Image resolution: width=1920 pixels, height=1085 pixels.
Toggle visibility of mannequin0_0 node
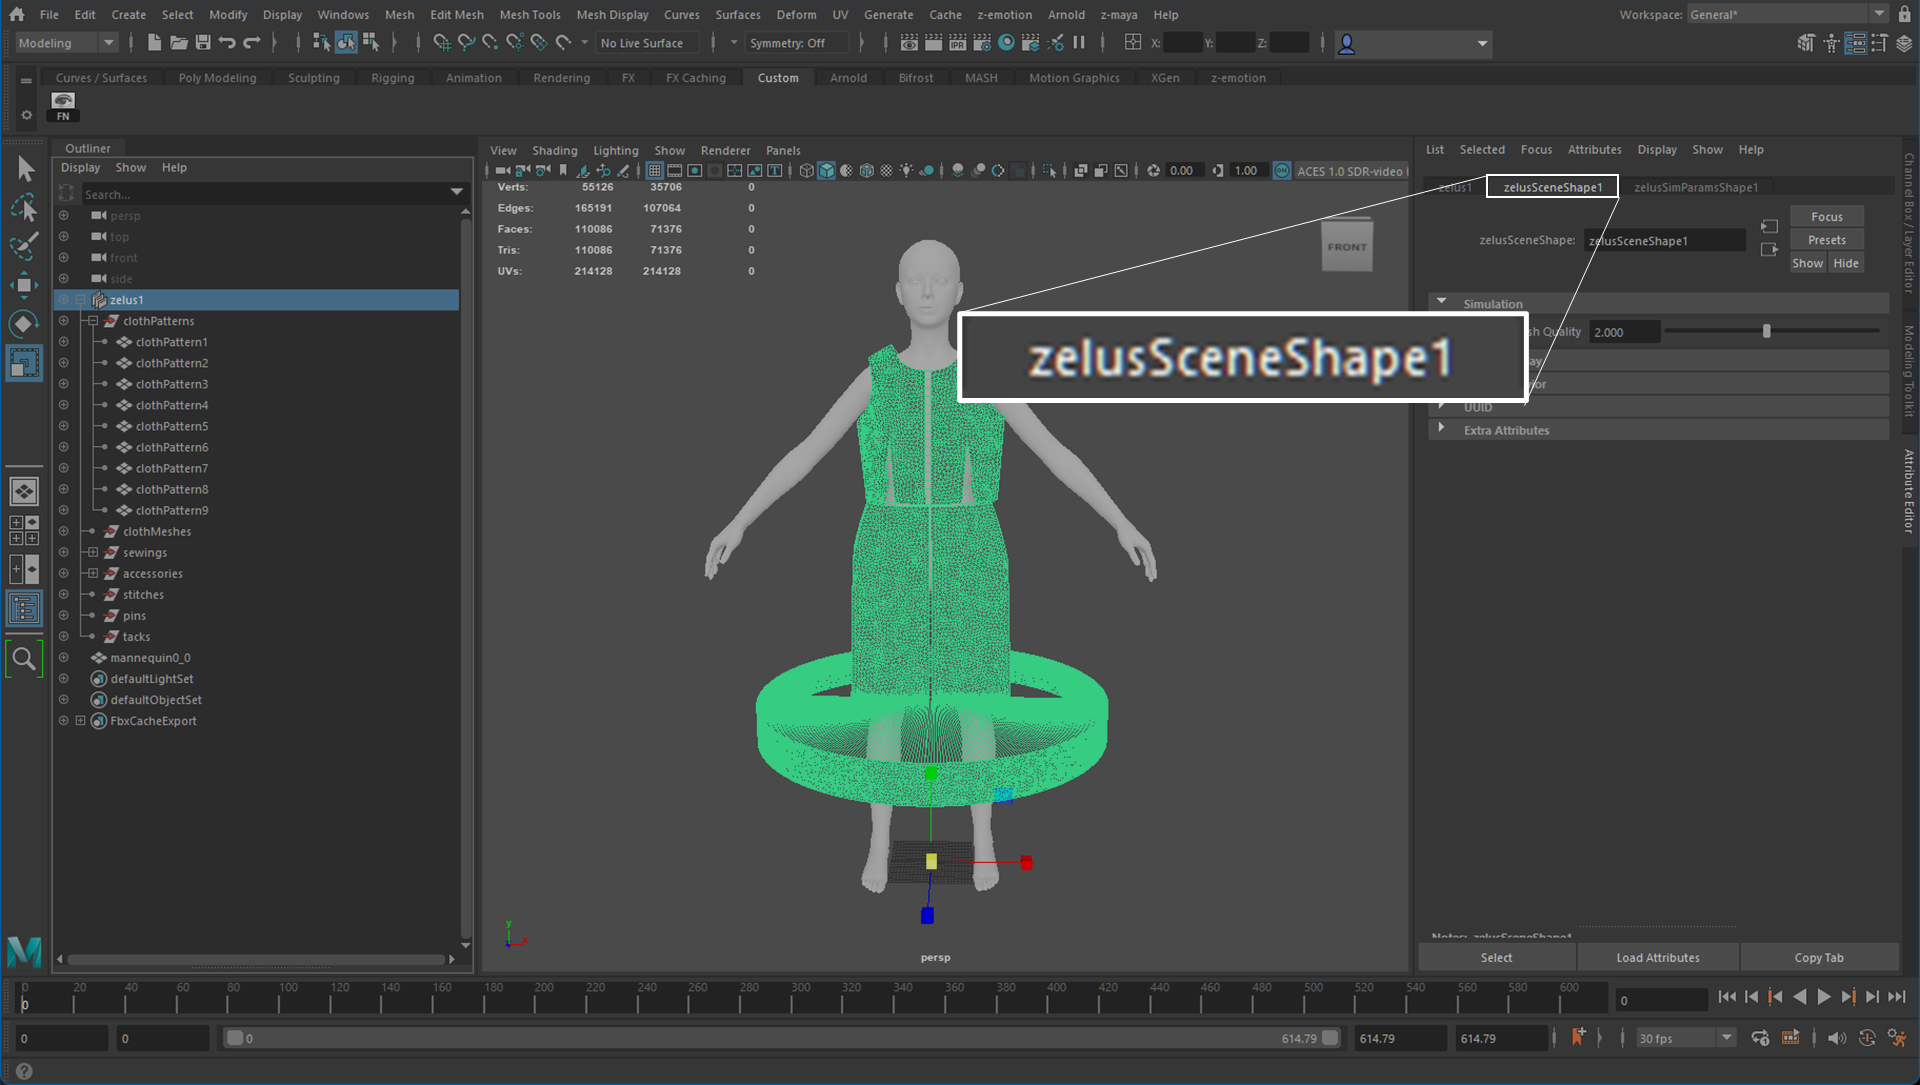click(x=64, y=658)
